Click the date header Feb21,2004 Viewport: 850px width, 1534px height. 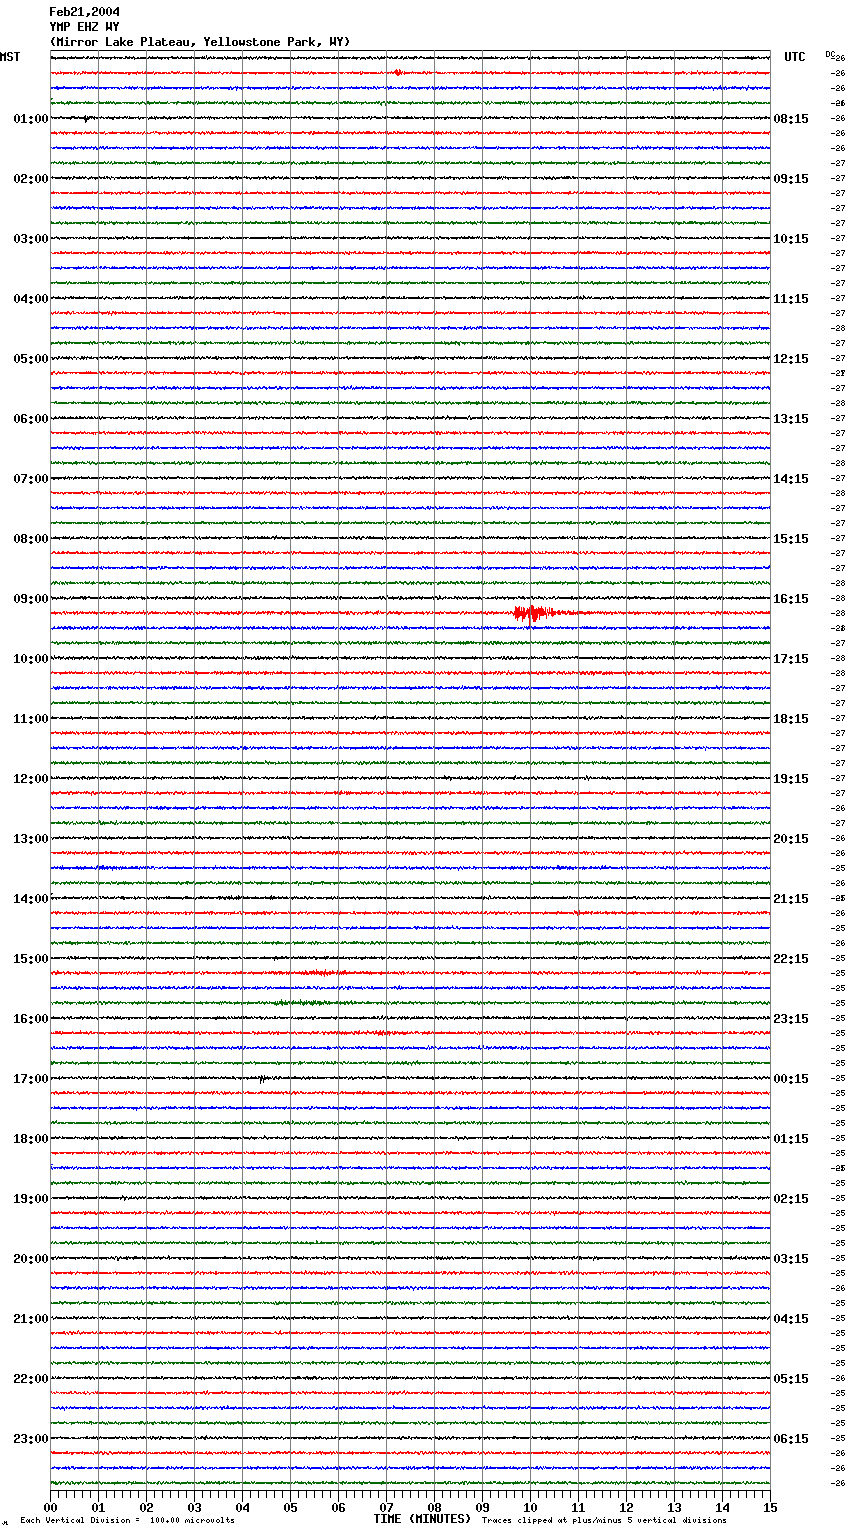click(84, 12)
